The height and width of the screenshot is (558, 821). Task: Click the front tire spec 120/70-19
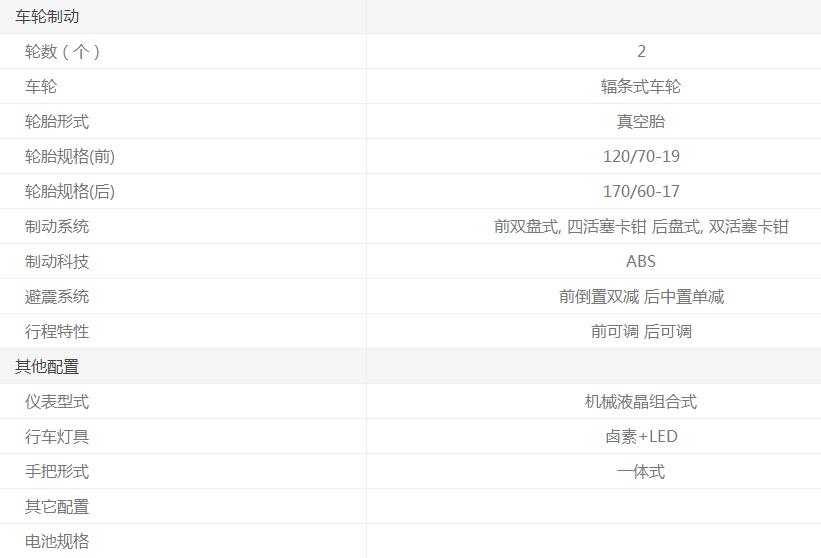[x=641, y=156]
